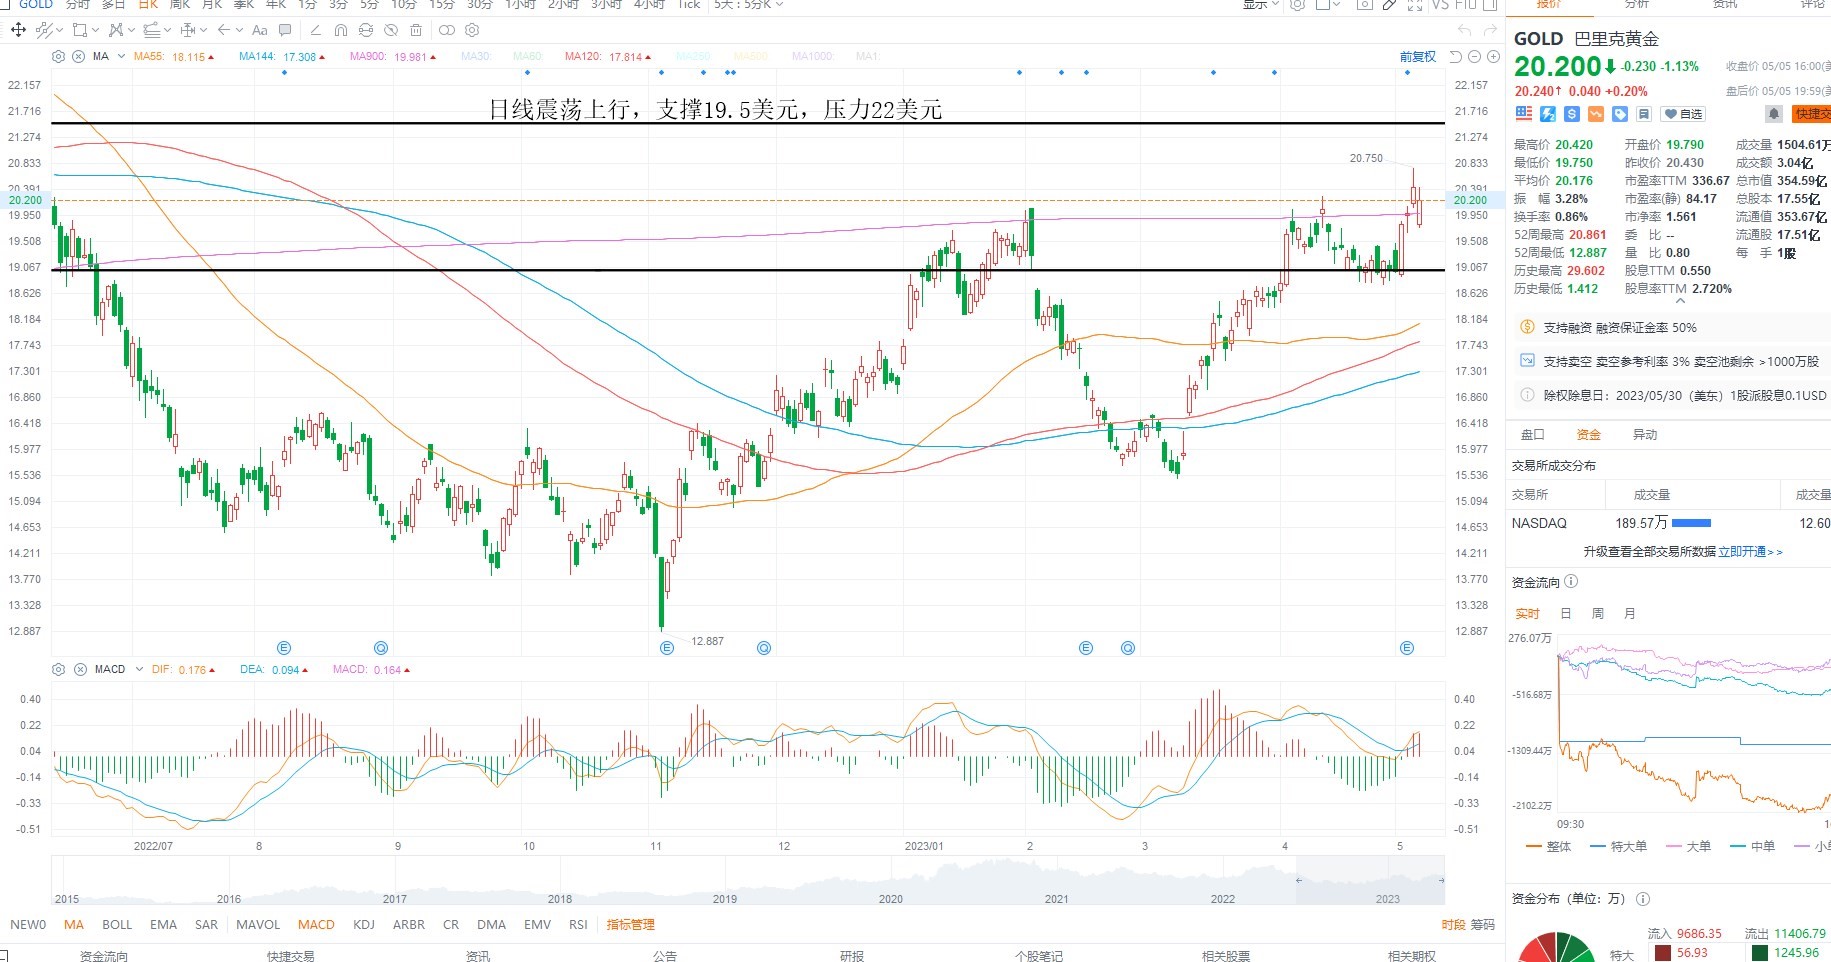1831x962 pixels.
Task: Click the zoom-in plus icon near 前复权
Action: coord(1493,56)
